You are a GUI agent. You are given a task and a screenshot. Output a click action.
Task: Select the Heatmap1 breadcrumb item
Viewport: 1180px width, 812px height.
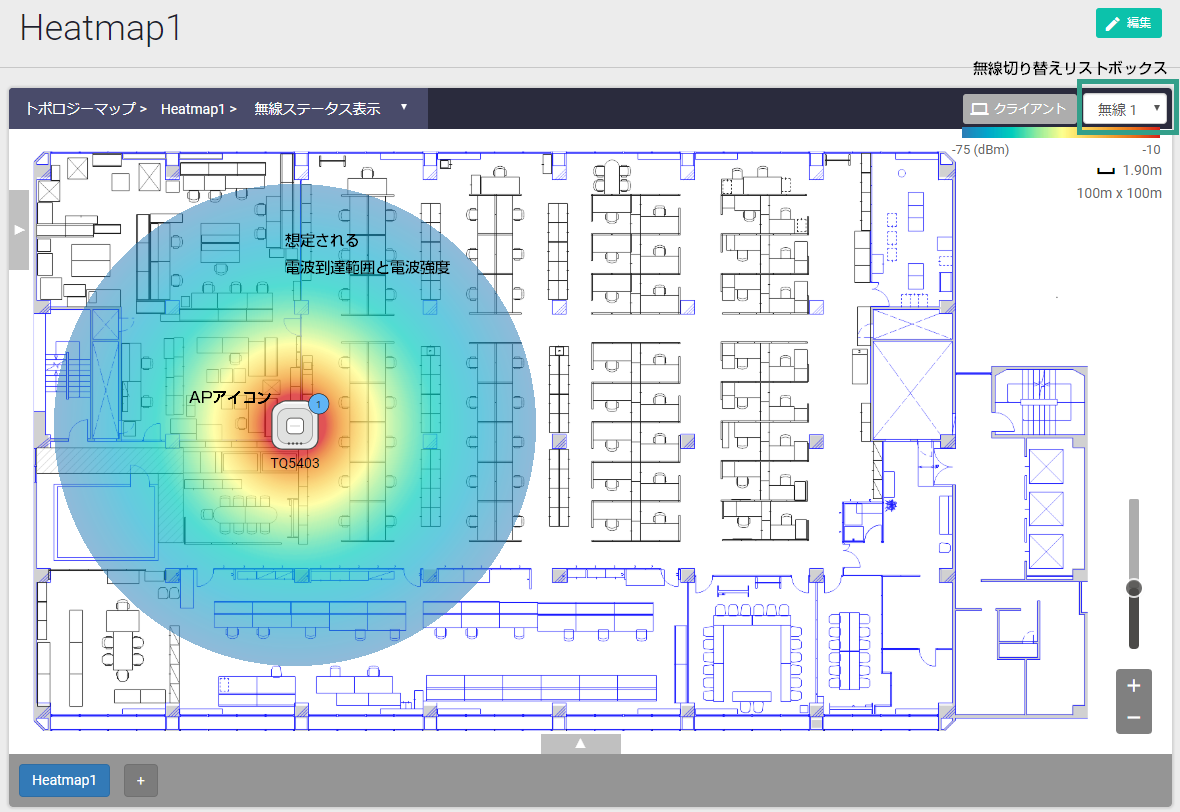tap(192, 109)
